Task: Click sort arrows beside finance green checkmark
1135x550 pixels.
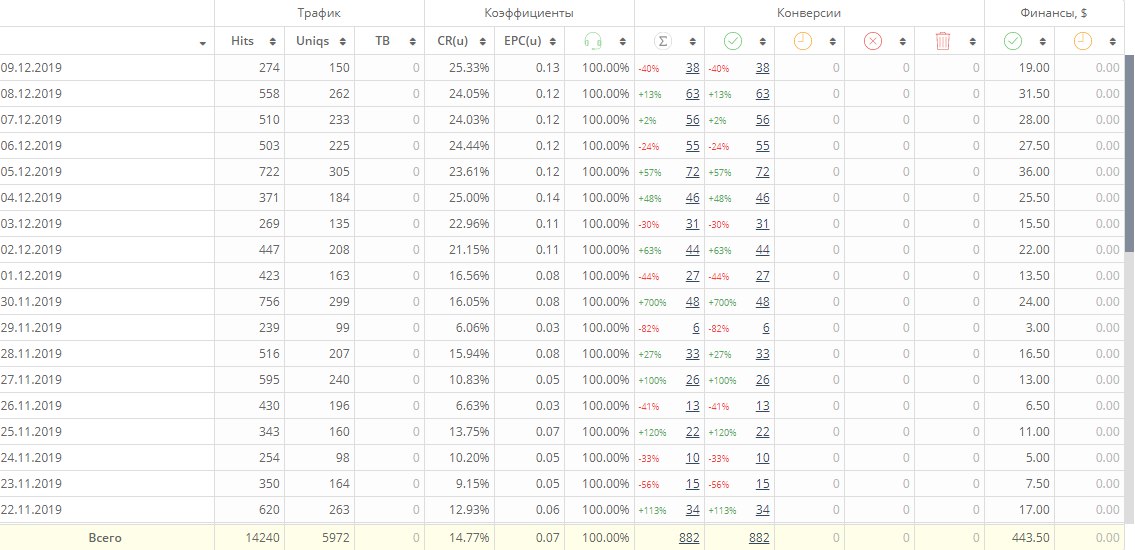Action: point(1043,42)
